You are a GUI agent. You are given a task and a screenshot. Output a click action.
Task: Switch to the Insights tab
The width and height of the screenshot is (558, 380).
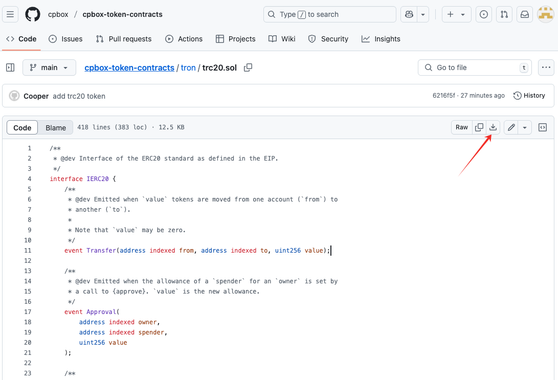380,39
